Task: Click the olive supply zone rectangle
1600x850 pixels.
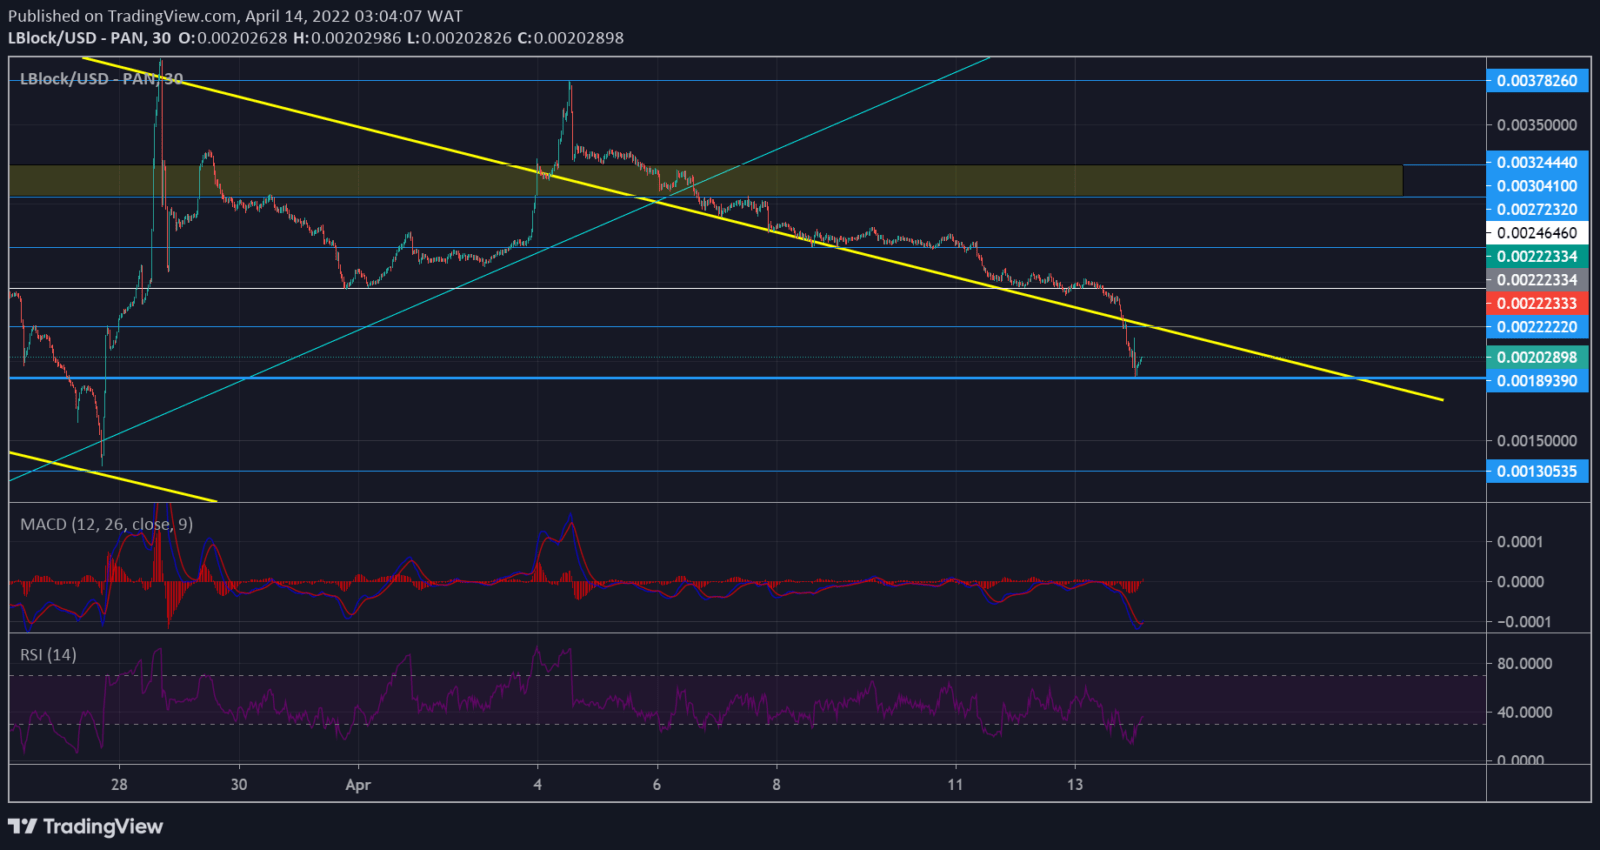Action: pos(706,180)
